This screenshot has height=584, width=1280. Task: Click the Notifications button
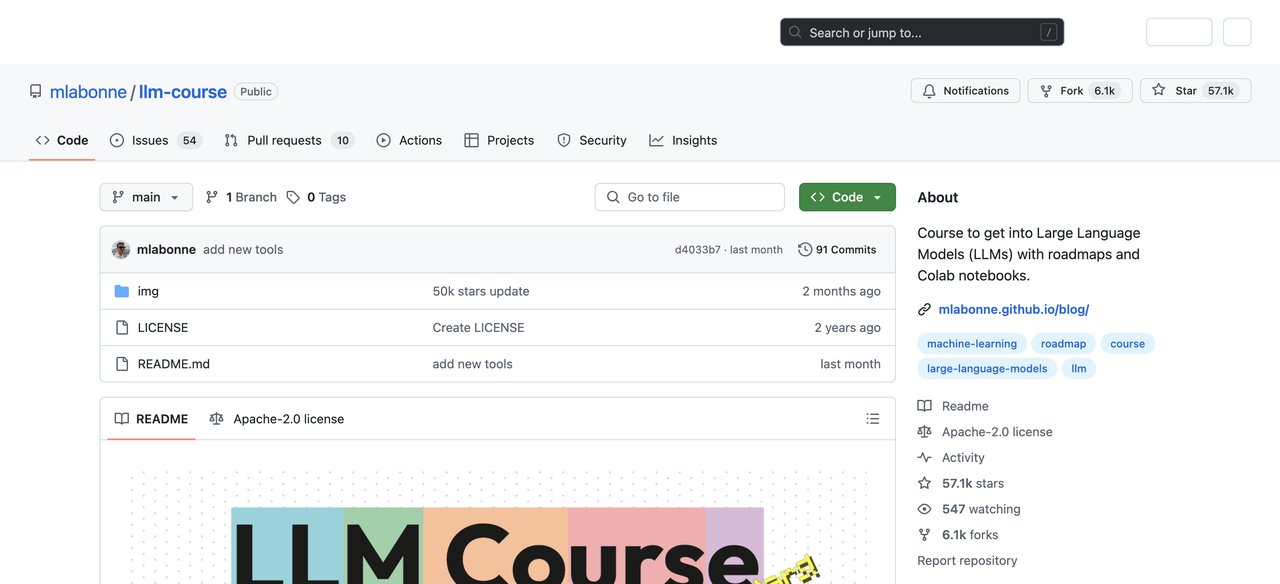tap(965, 90)
